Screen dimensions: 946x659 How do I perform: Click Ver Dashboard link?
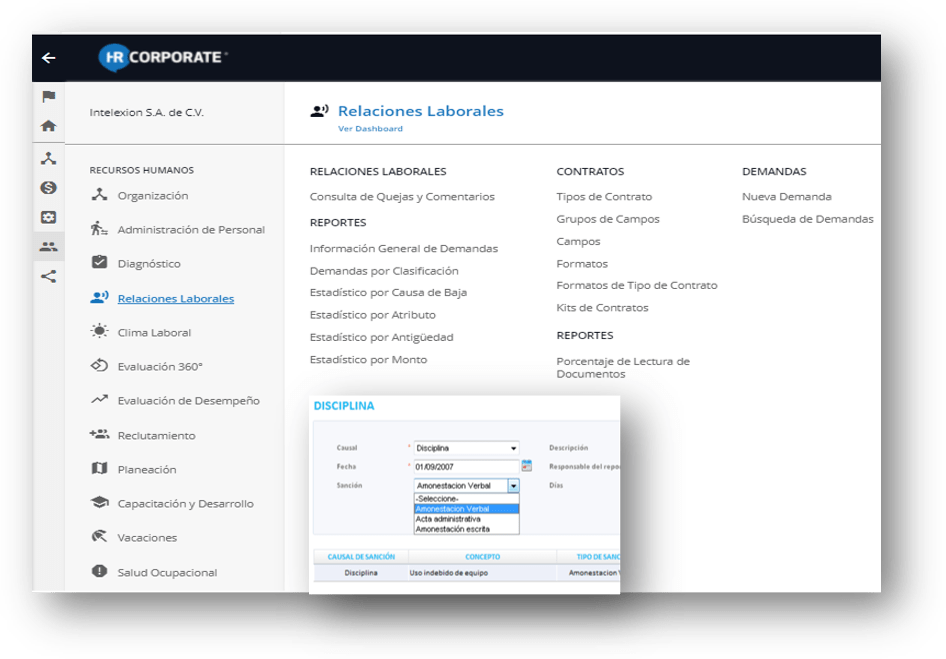point(370,129)
